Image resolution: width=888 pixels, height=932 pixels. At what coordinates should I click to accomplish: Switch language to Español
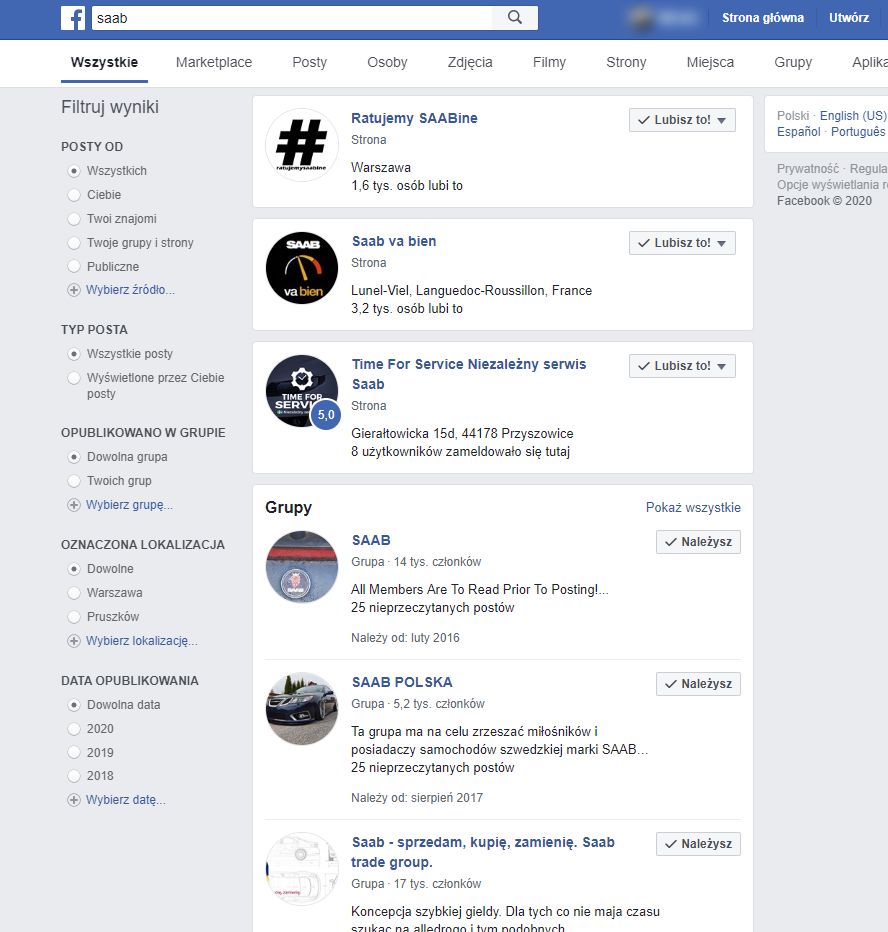798,132
